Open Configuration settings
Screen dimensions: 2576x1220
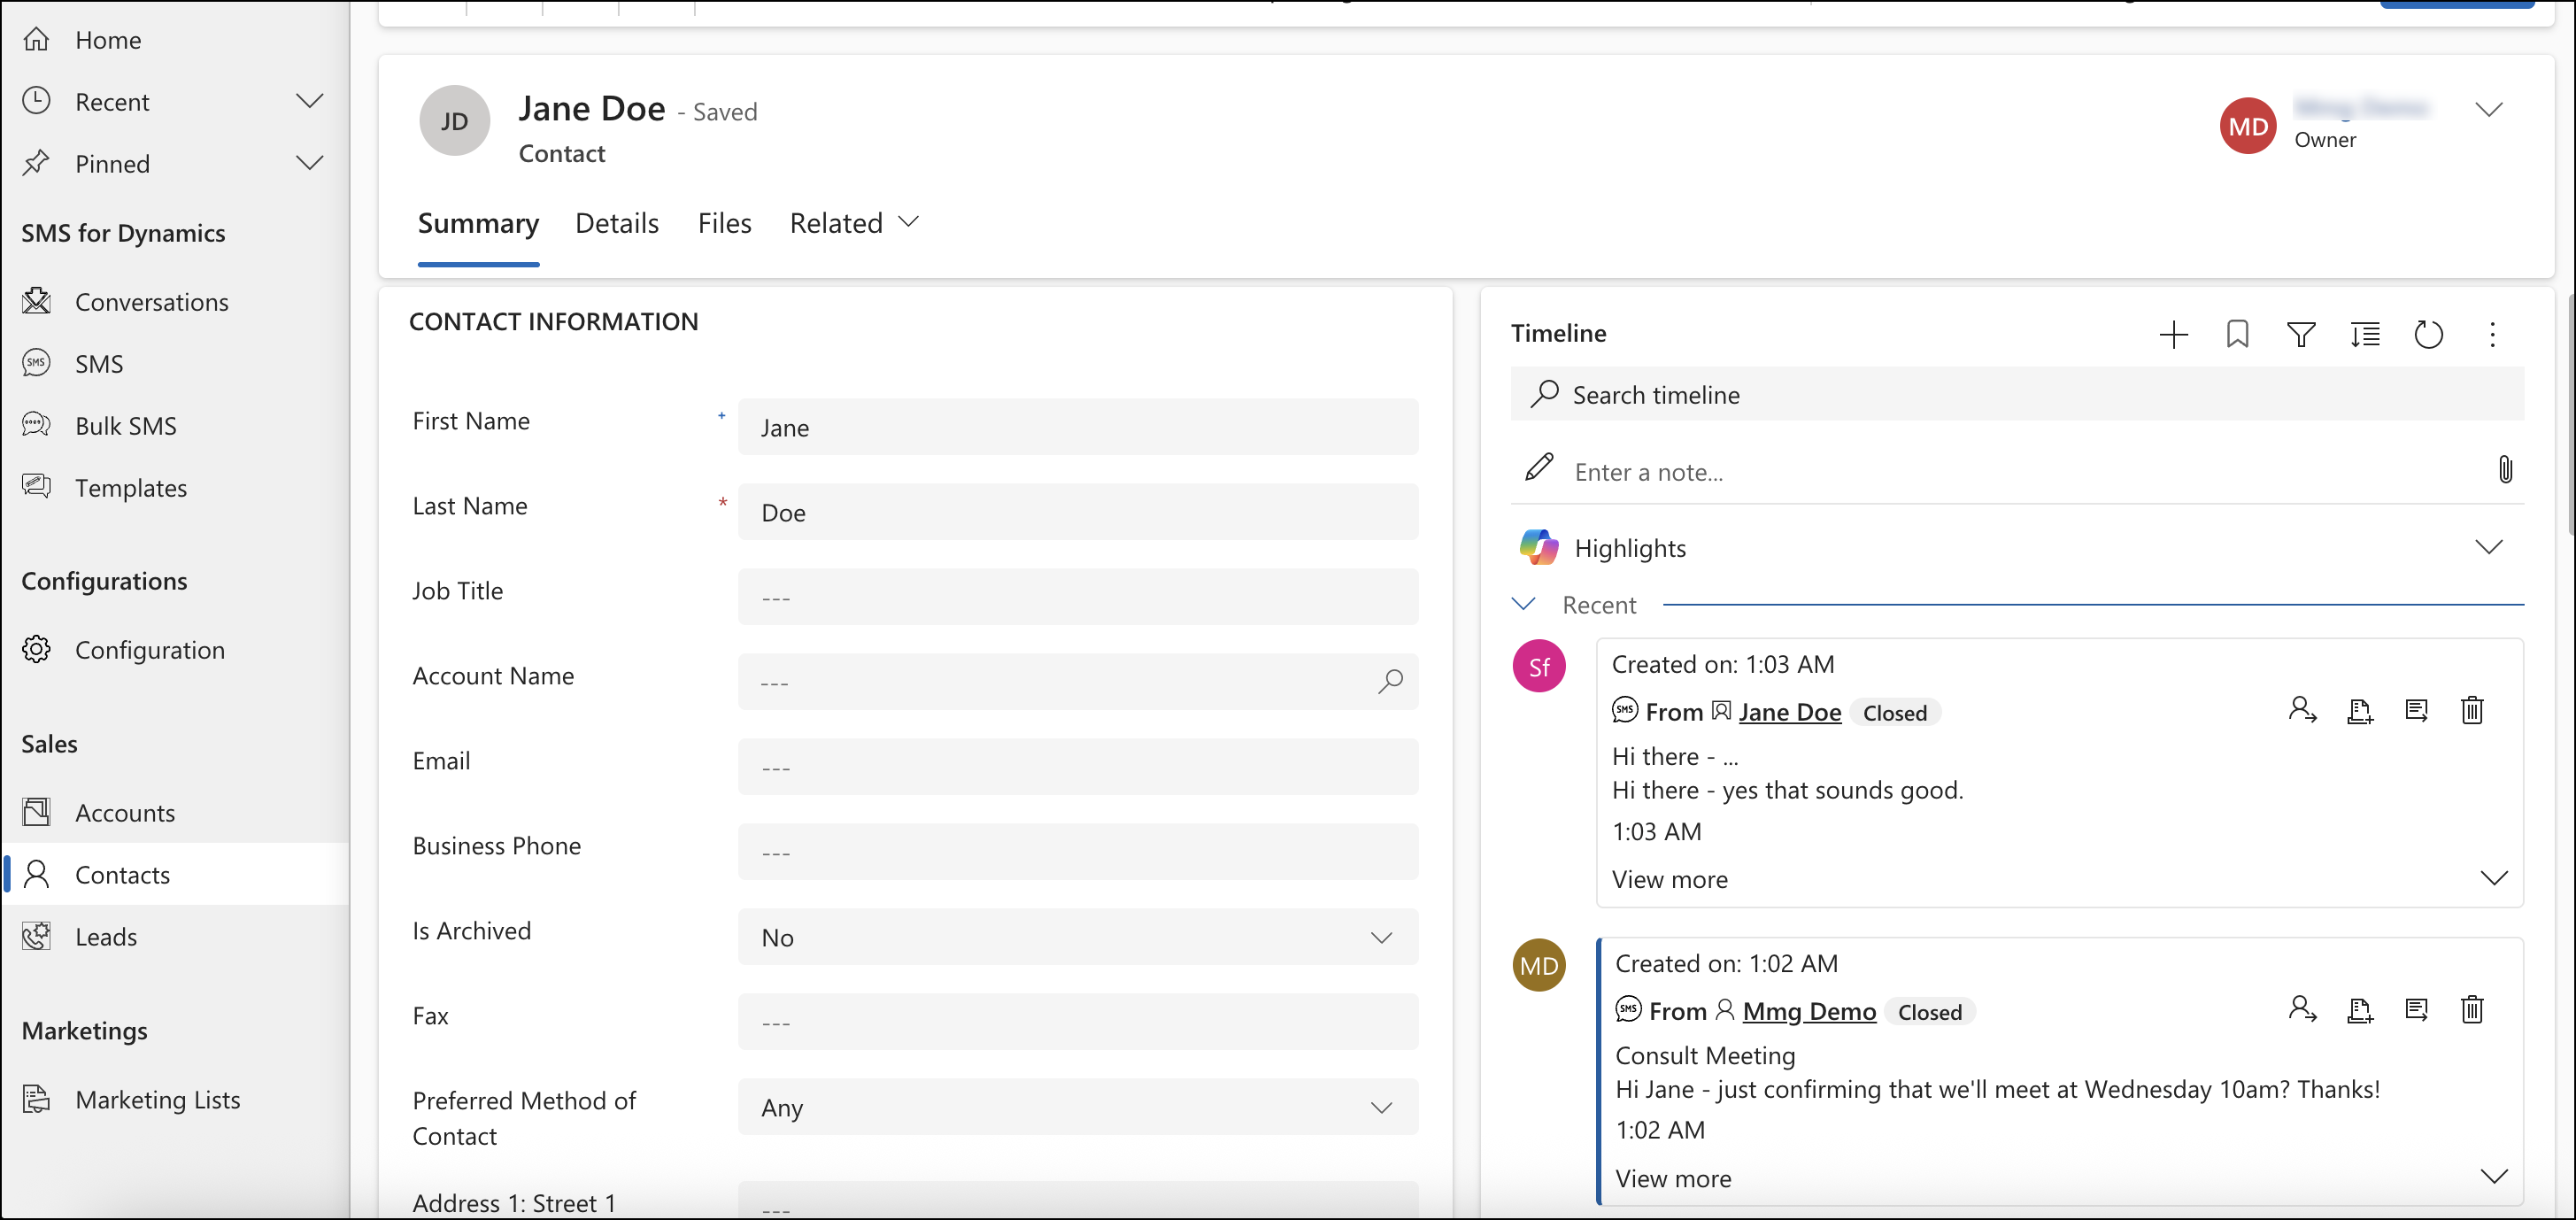150,649
